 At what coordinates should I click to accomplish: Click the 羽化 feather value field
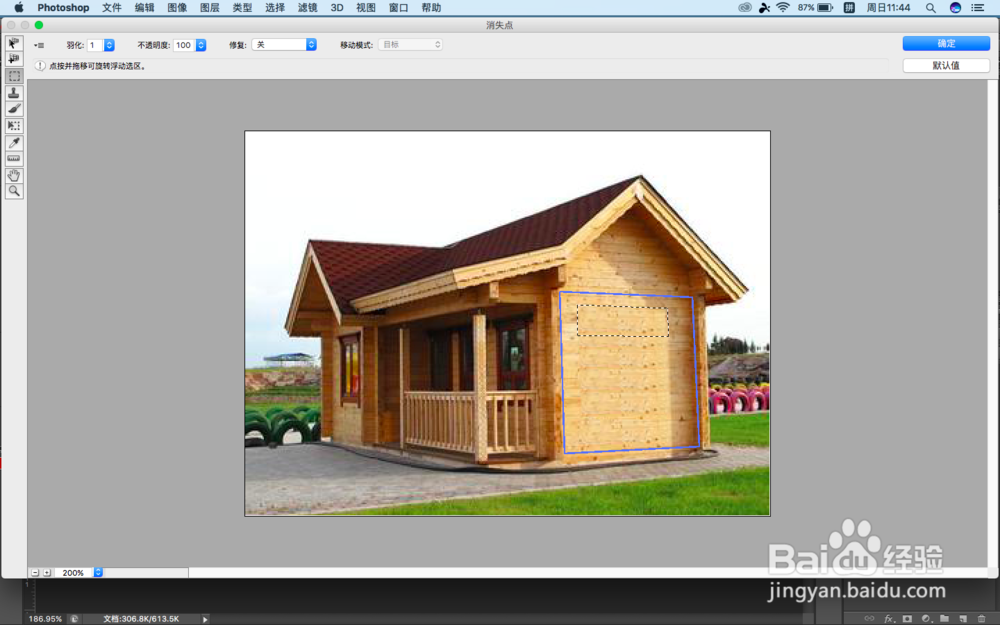tap(95, 45)
